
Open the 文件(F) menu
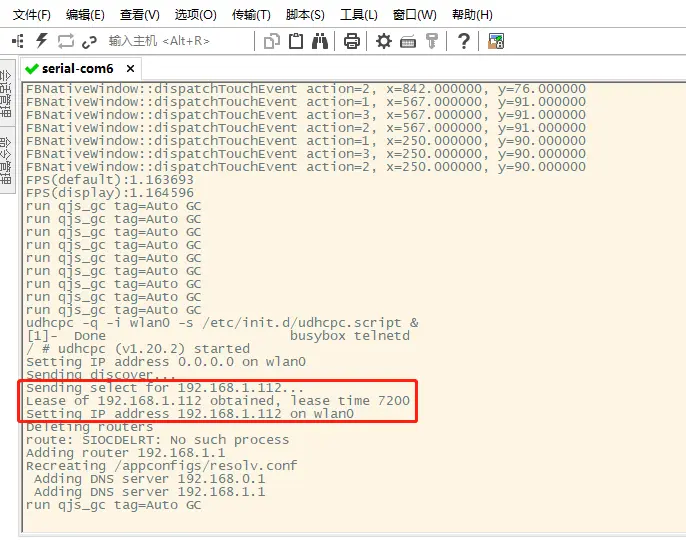pyautogui.click(x=32, y=15)
